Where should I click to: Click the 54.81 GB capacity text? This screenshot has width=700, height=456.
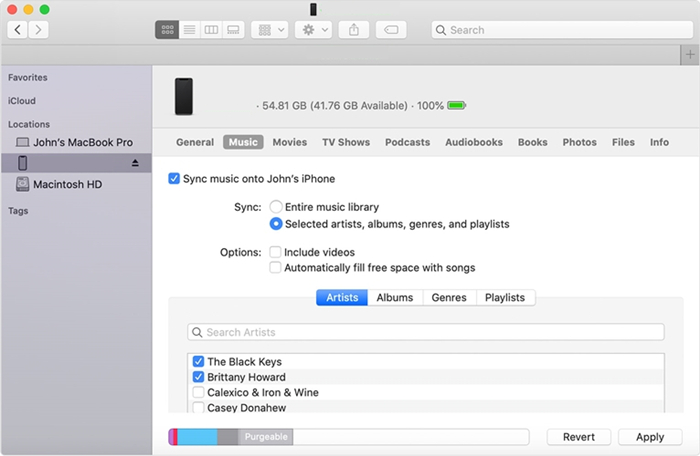[284, 106]
